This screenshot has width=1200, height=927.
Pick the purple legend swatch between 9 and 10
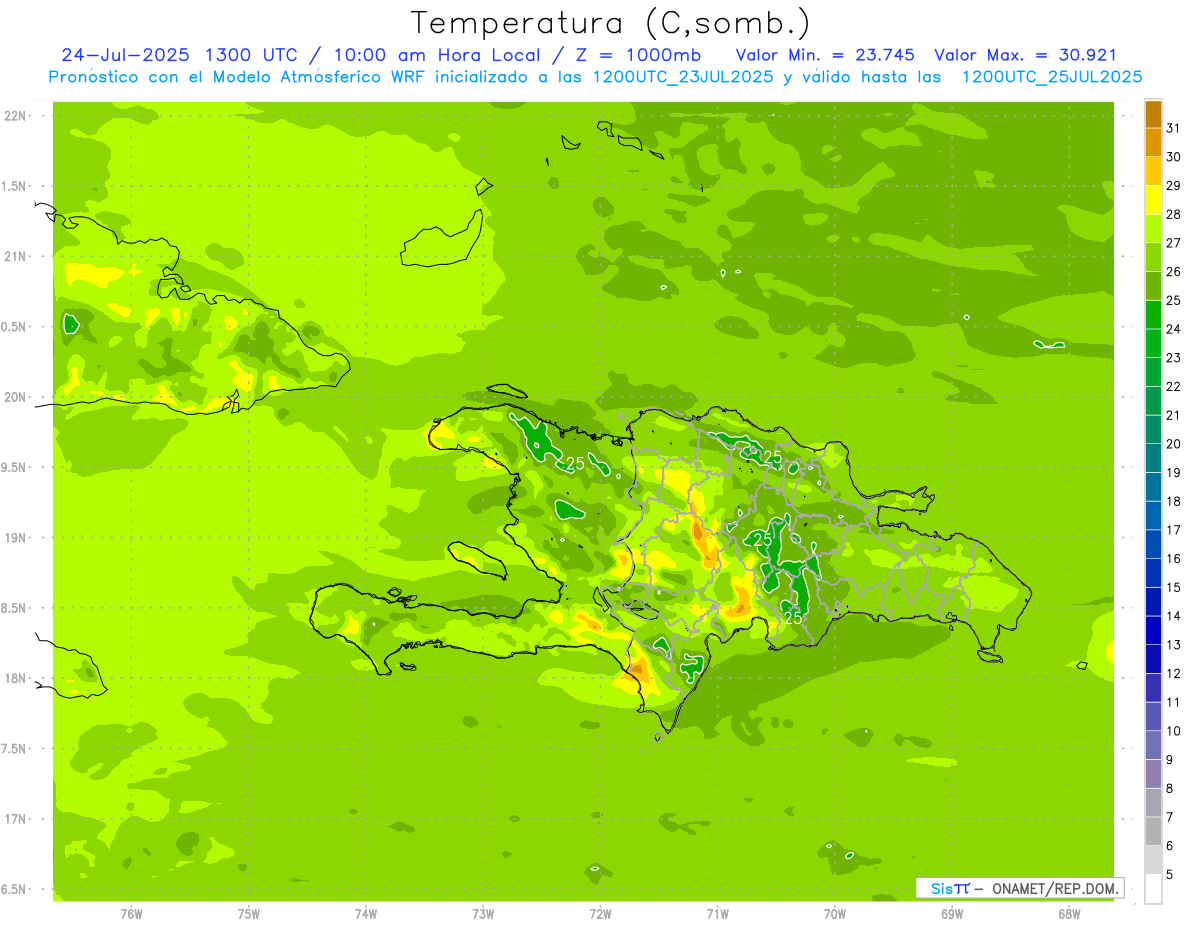(x=1153, y=746)
